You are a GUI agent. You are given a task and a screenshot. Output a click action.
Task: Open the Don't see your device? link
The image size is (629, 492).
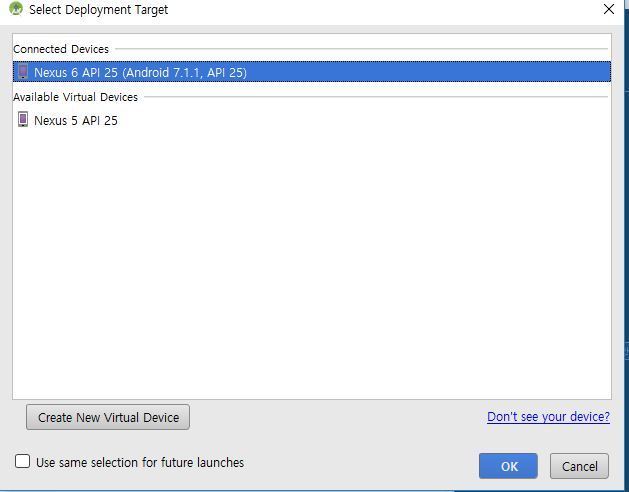pos(548,417)
